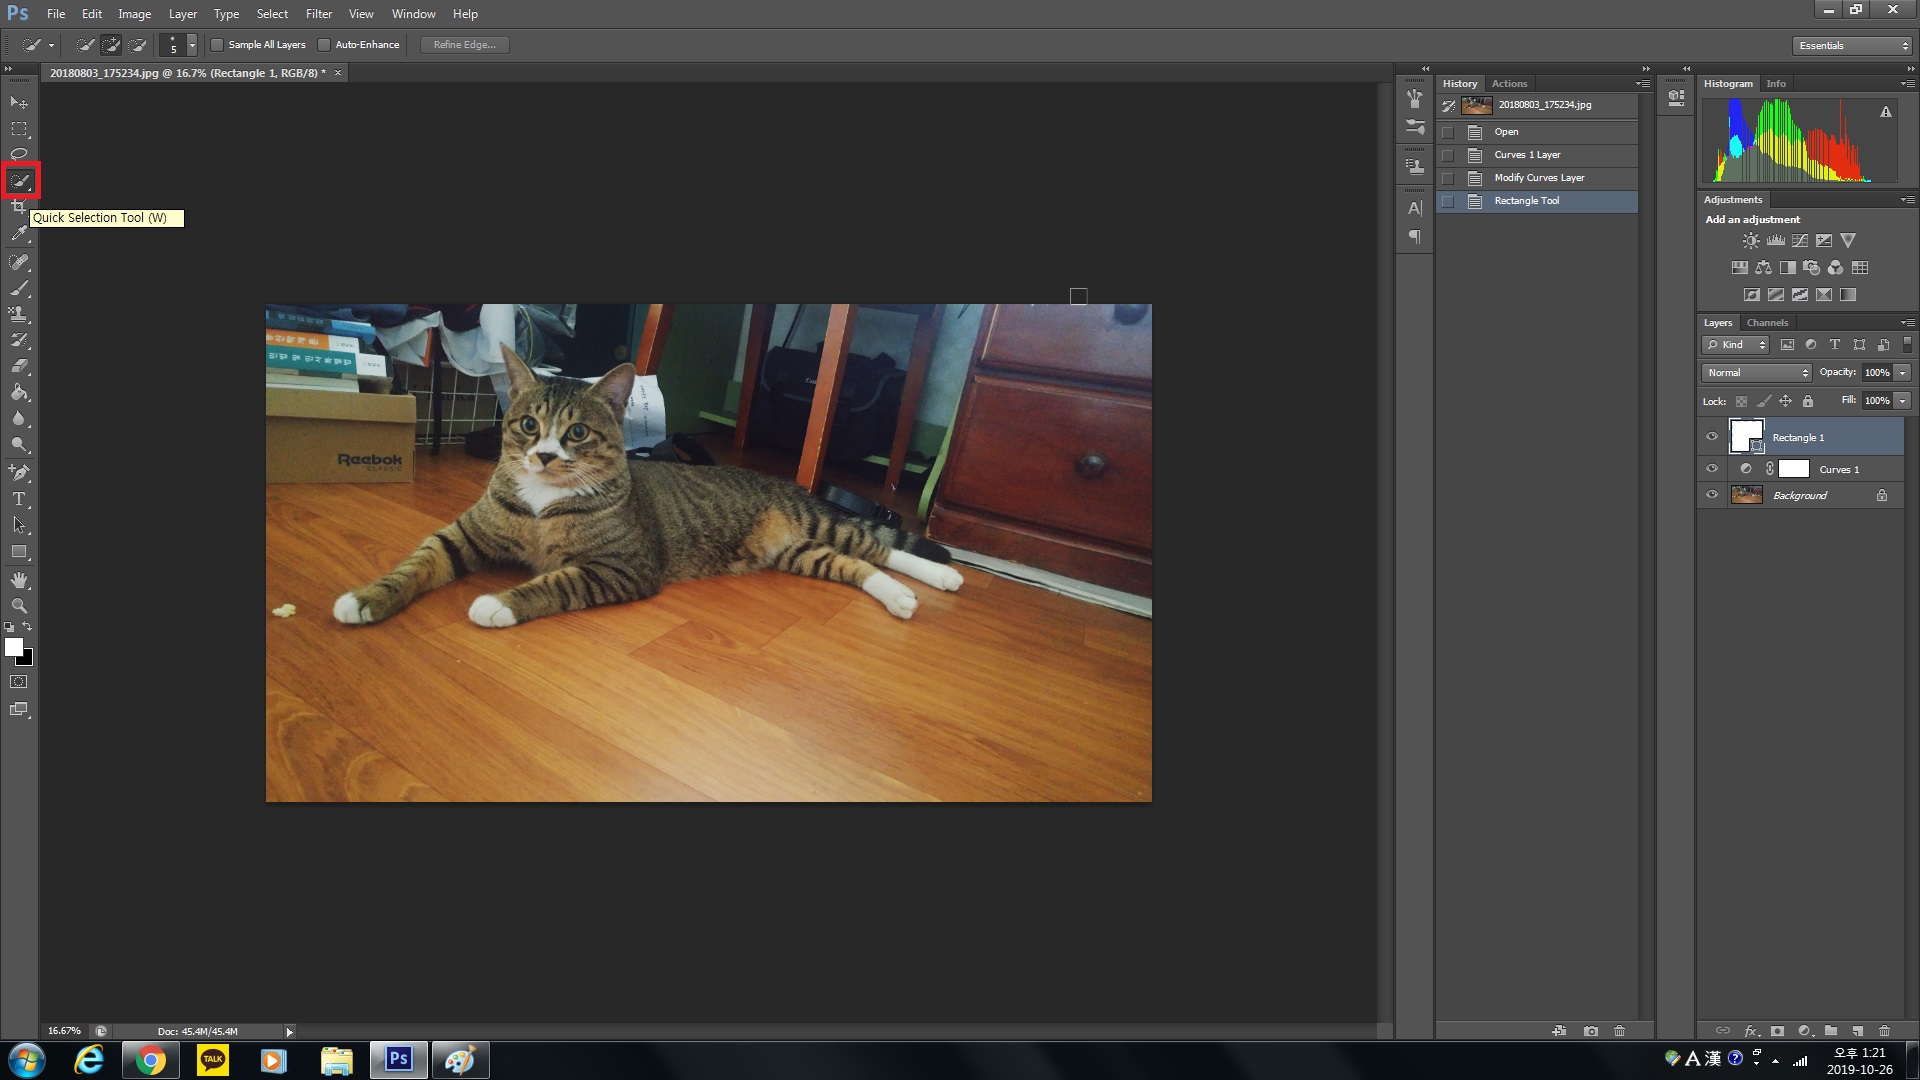Click the delete layer trash icon

[x=1884, y=1031]
